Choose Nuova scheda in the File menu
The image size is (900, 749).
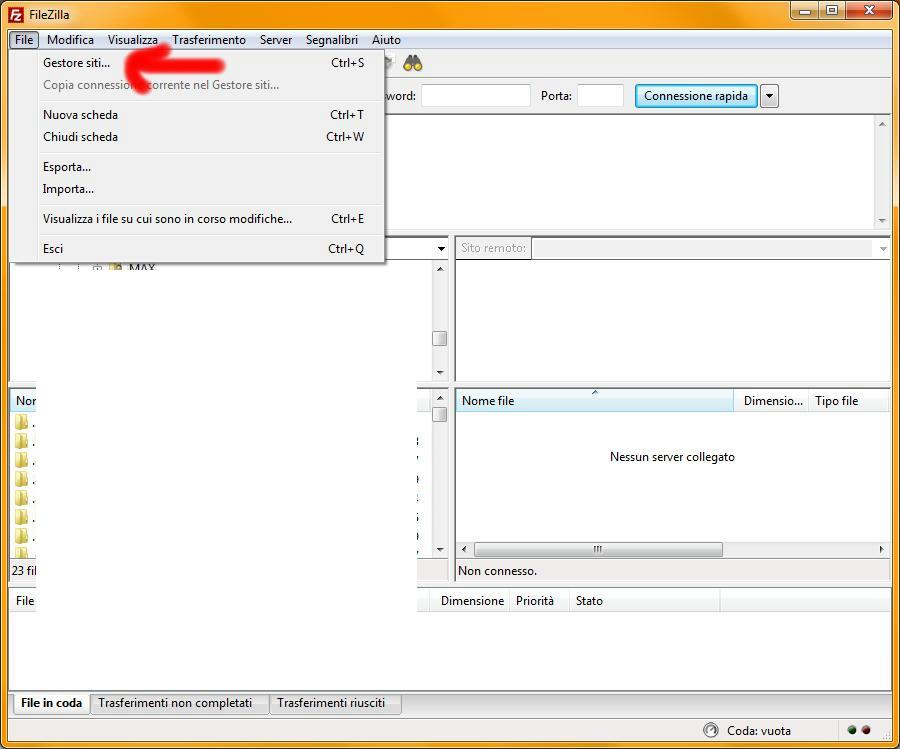point(80,115)
